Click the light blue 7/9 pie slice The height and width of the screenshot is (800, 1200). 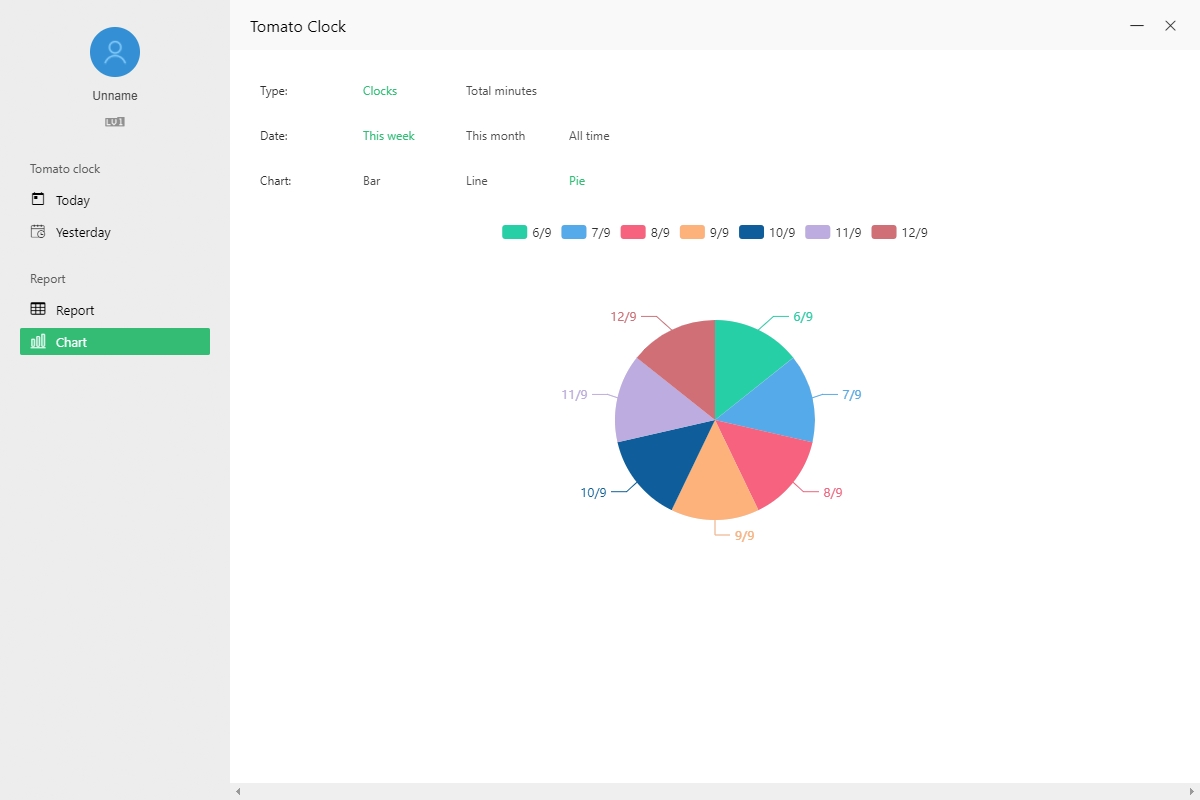point(778,402)
